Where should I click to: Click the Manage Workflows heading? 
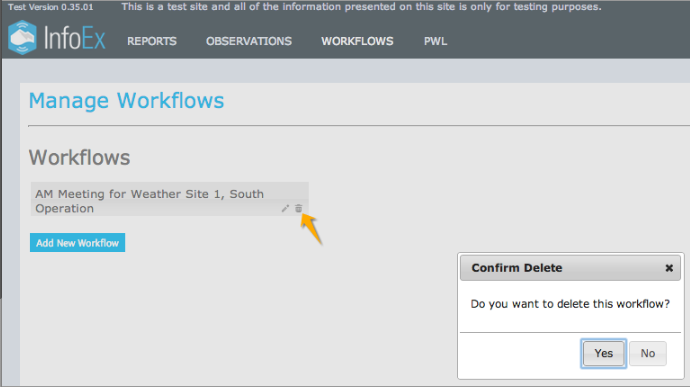click(126, 100)
